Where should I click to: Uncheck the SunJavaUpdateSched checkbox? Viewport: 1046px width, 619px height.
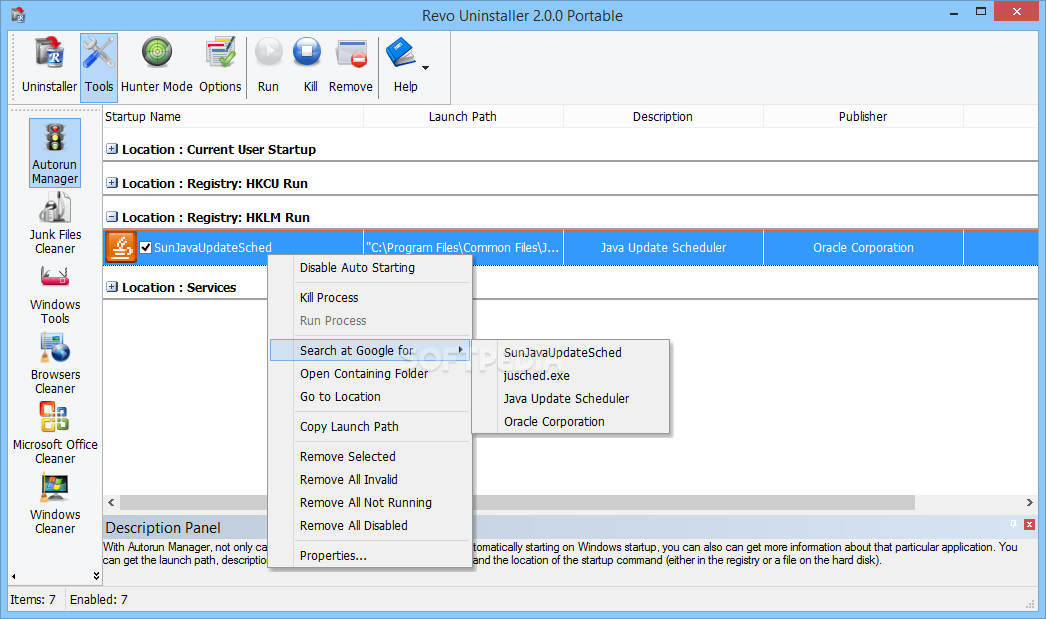(x=145, y=247)
